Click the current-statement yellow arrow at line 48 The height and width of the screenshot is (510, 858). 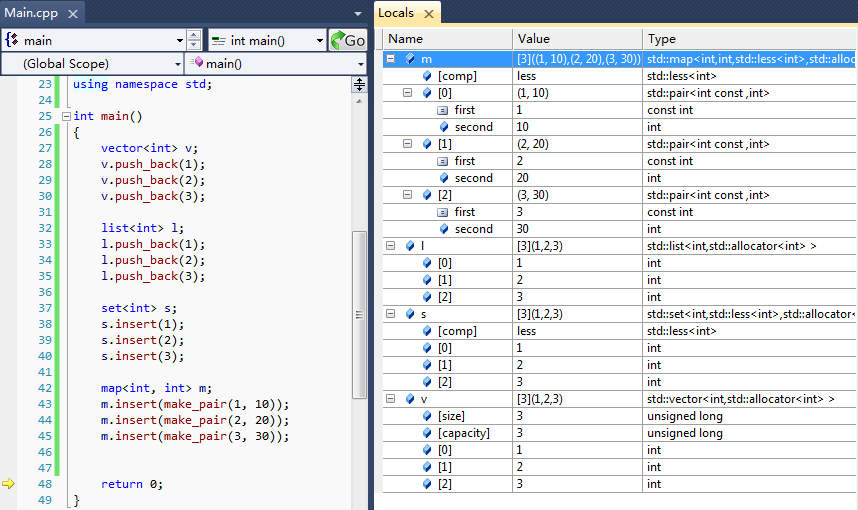click(8, 483)
